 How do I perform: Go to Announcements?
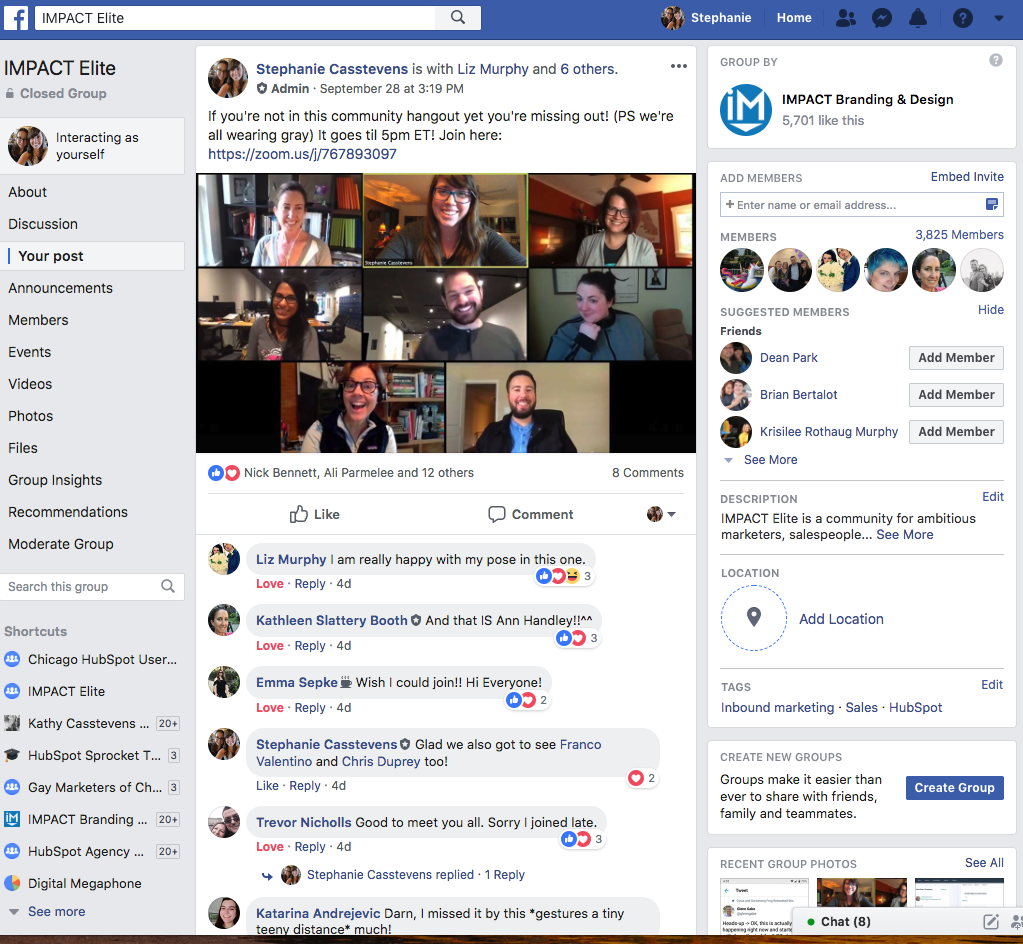(x=61, y=288)
